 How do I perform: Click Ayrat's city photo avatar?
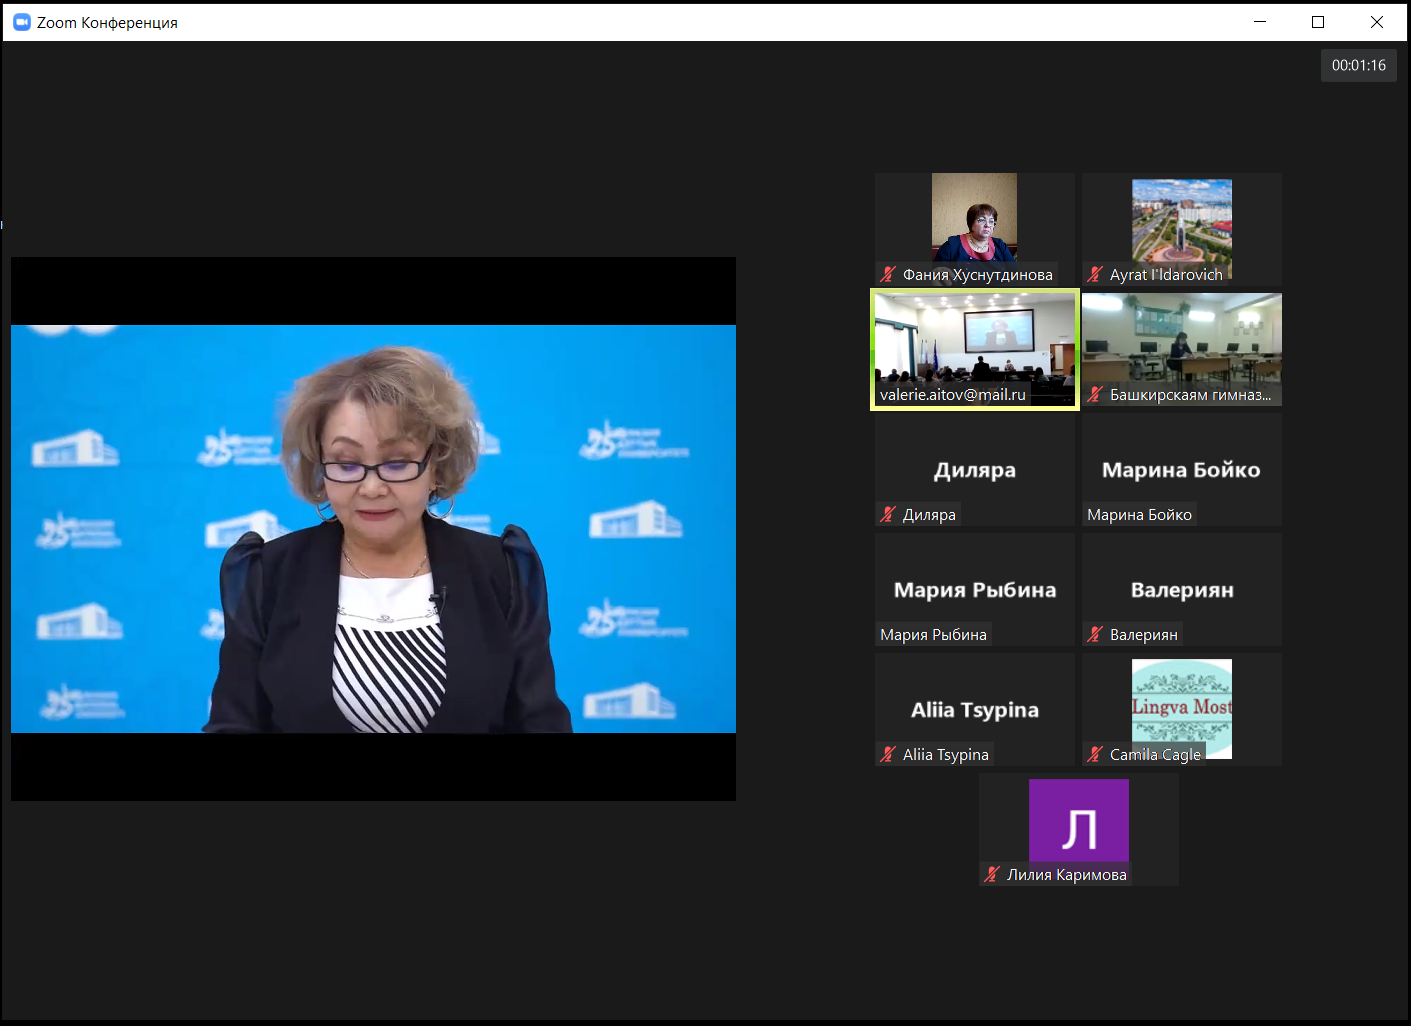click(x=1181, y=225)
